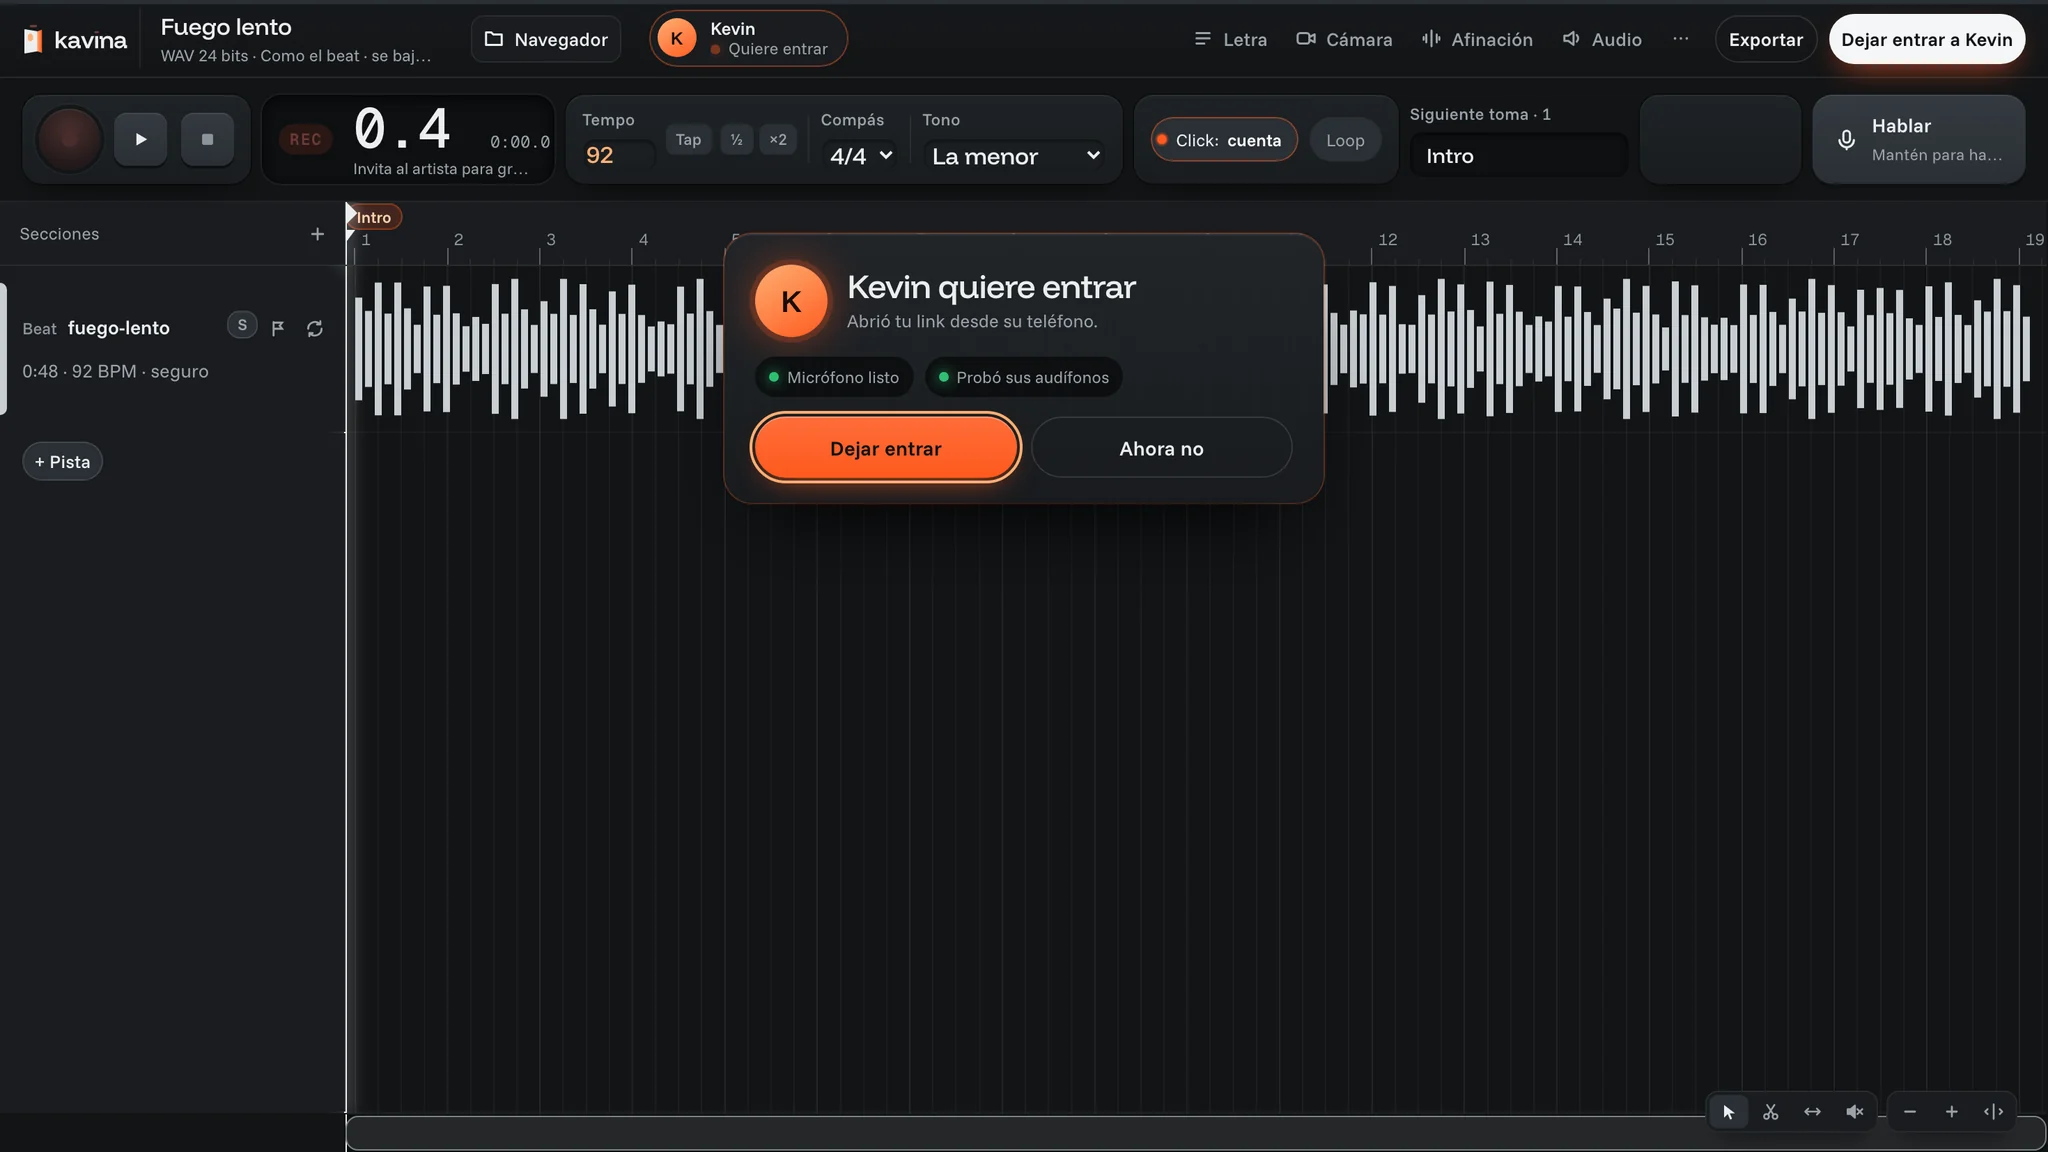Screen dimensions: 2048x1152
Task: Click the Exportar button
Action: coord(1765,39)
